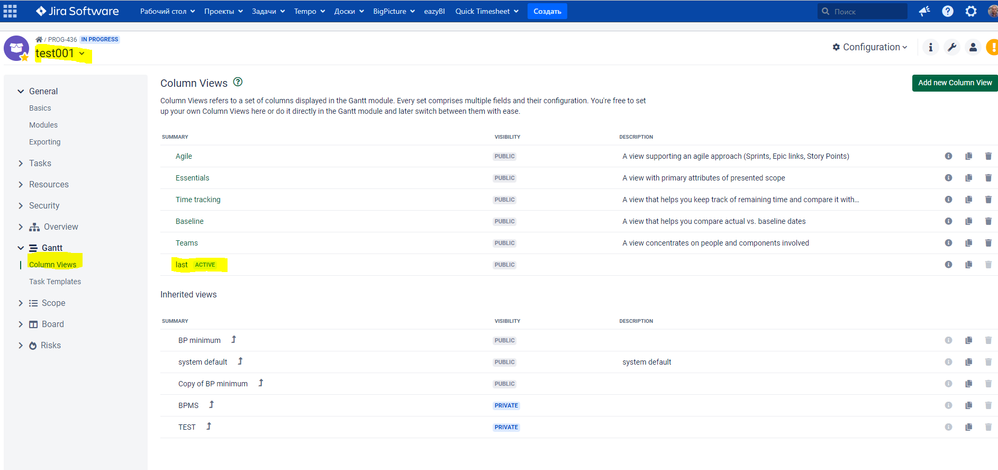The image size is (998, 470).
Task: Open the Essentials column view link
Action: [192, 178]
